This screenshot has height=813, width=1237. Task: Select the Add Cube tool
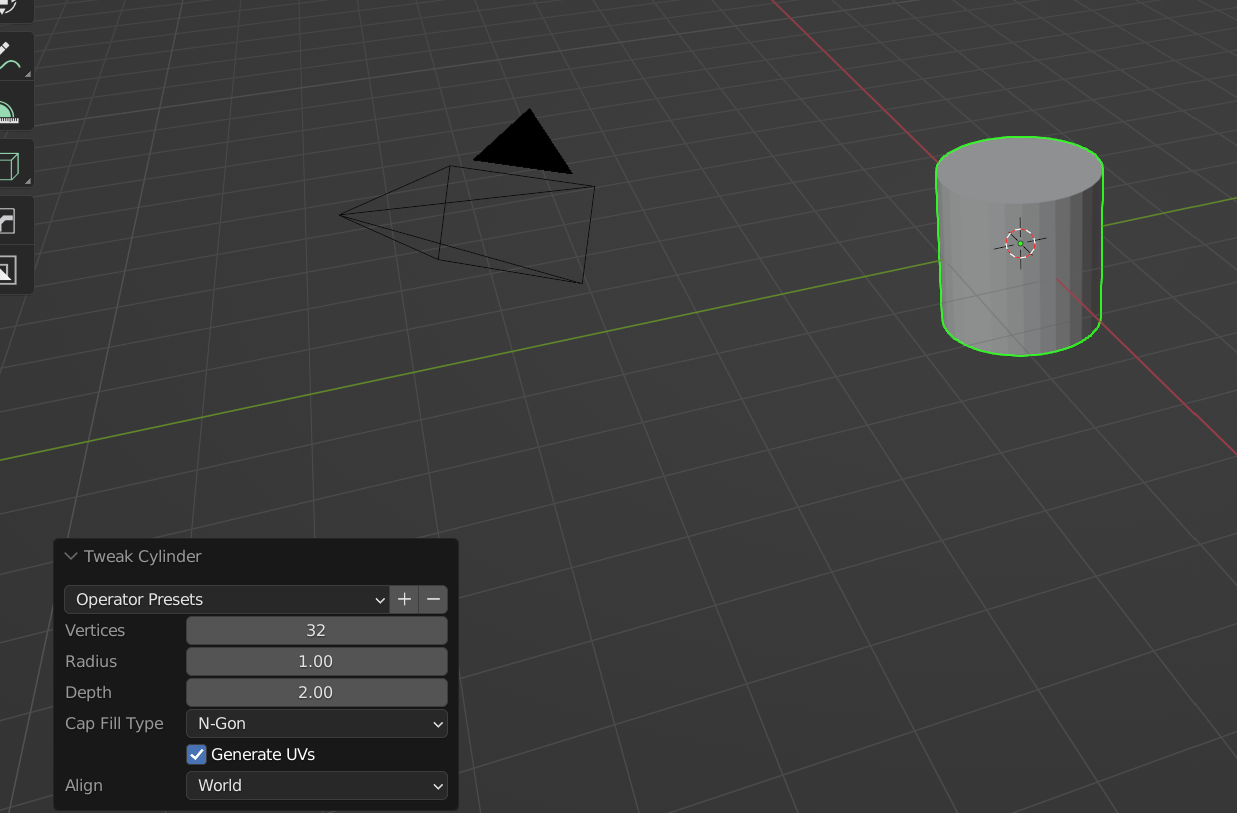click(x=10, y=164)
